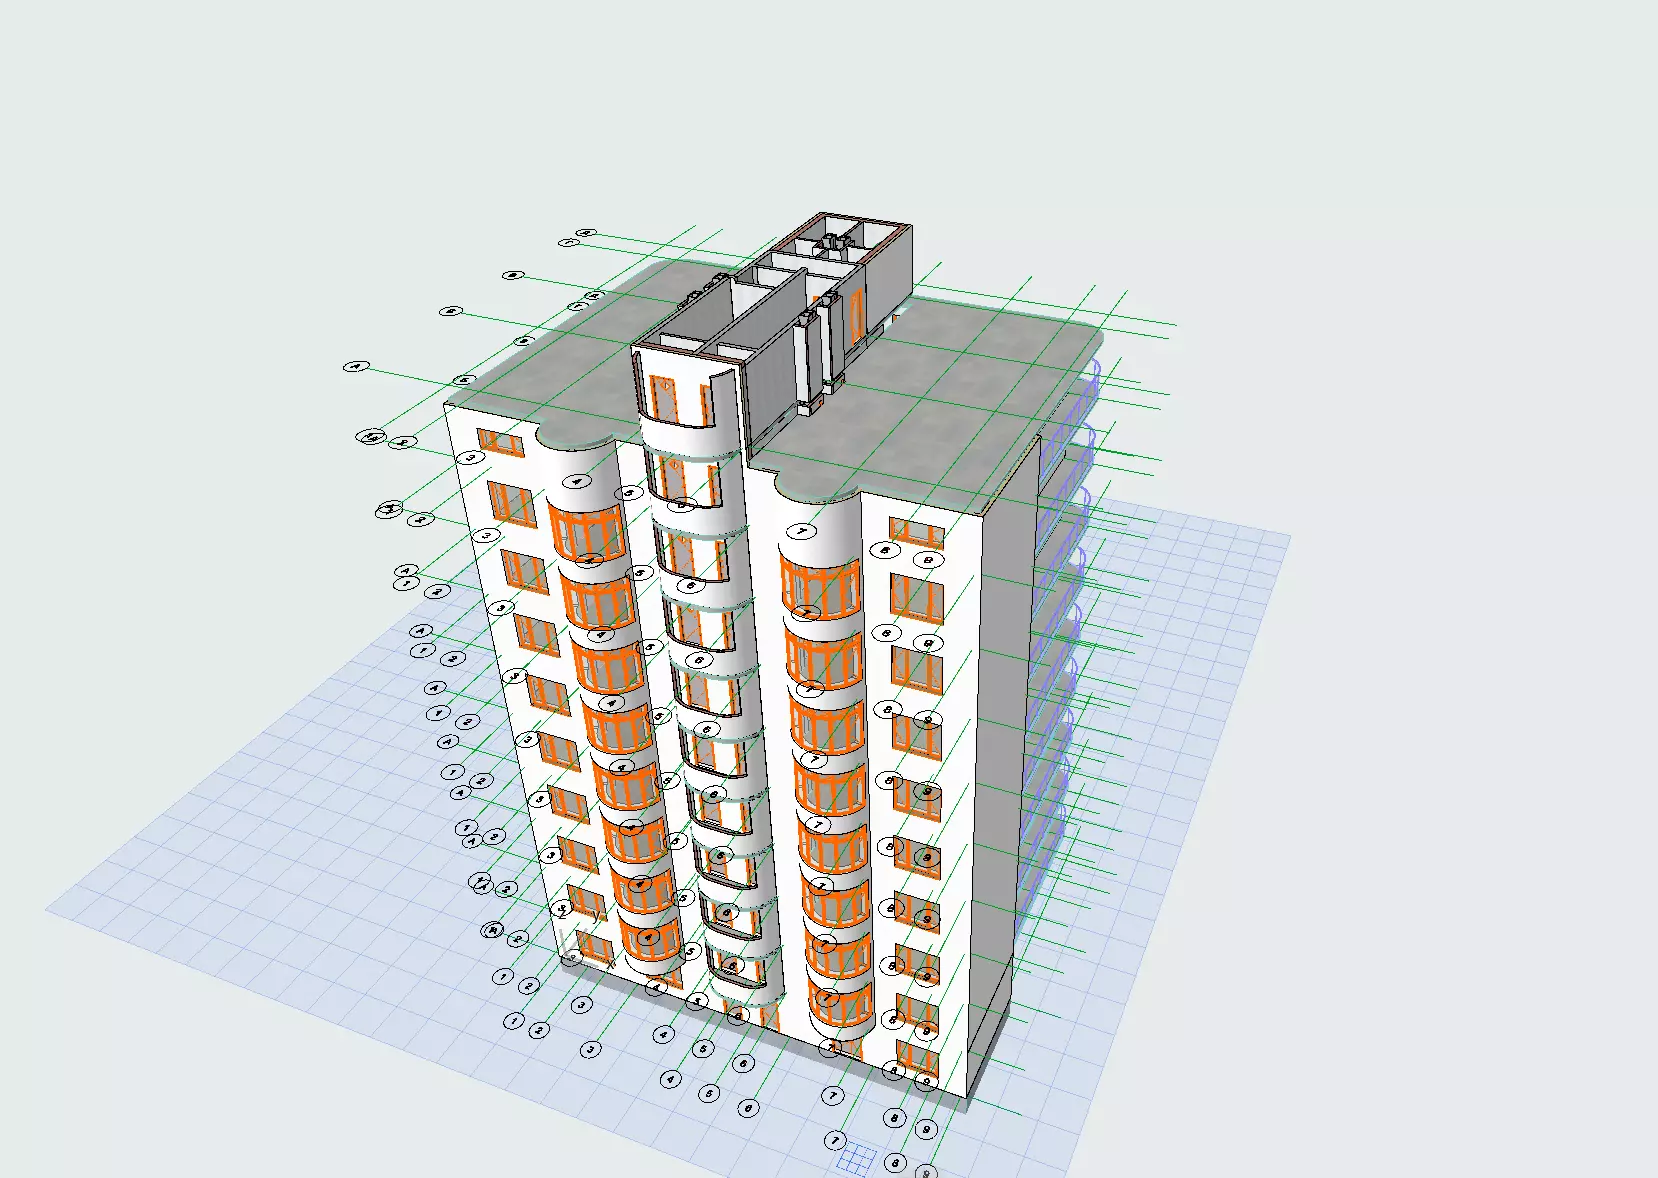Click the small blue grid icon below the building
The width and height of the screenshot is (1658, 1178).
857,1159
